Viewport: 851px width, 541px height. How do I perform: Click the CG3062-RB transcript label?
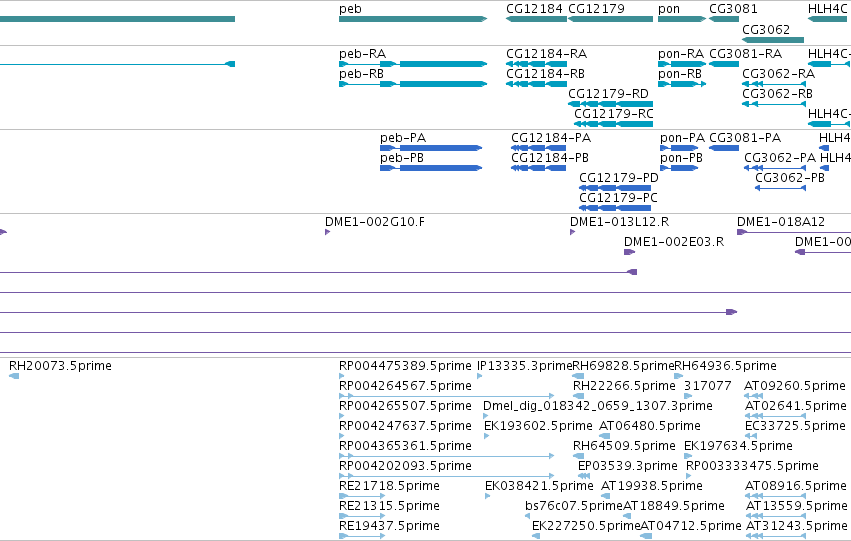coord(777,94)
